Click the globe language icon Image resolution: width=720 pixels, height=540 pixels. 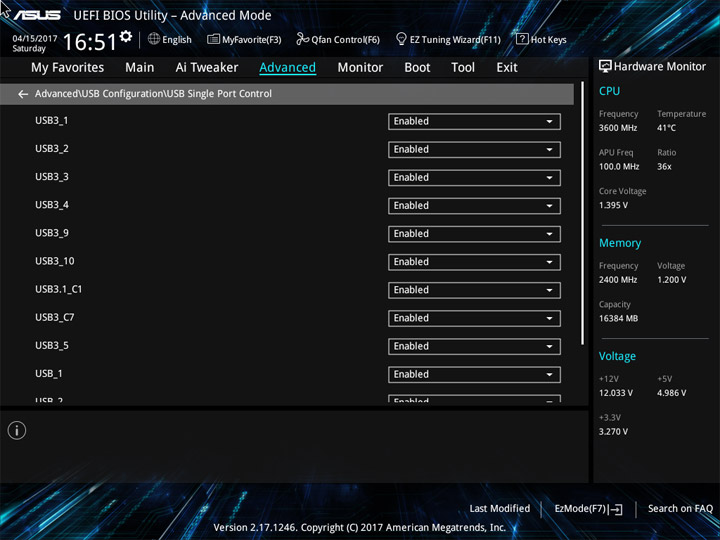[x=154, y=39]
